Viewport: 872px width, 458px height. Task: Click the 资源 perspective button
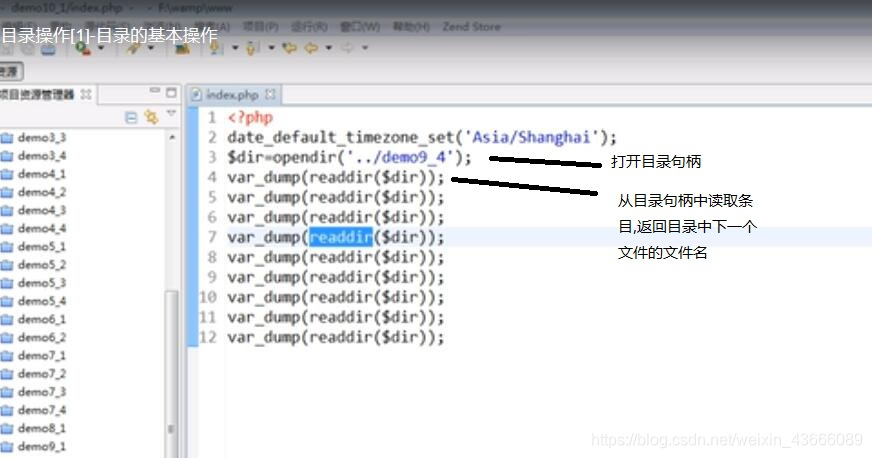point(10,71)
